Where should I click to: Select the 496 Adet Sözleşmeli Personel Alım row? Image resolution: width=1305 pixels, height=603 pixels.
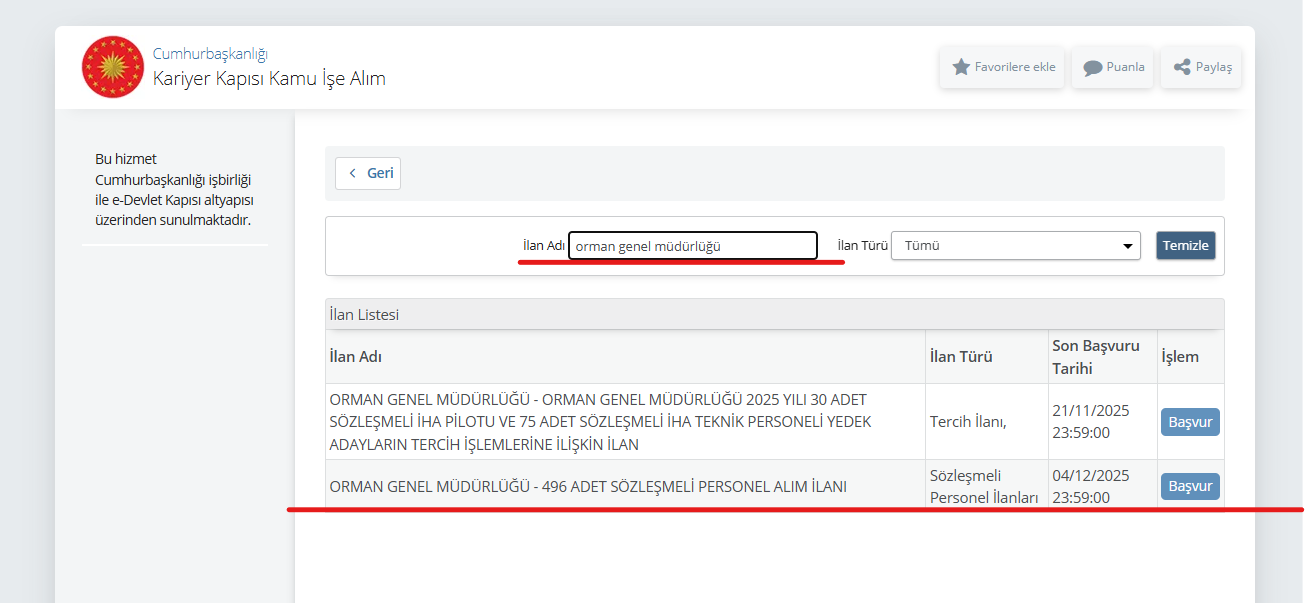pyautogui.click(x=588, y=487)
